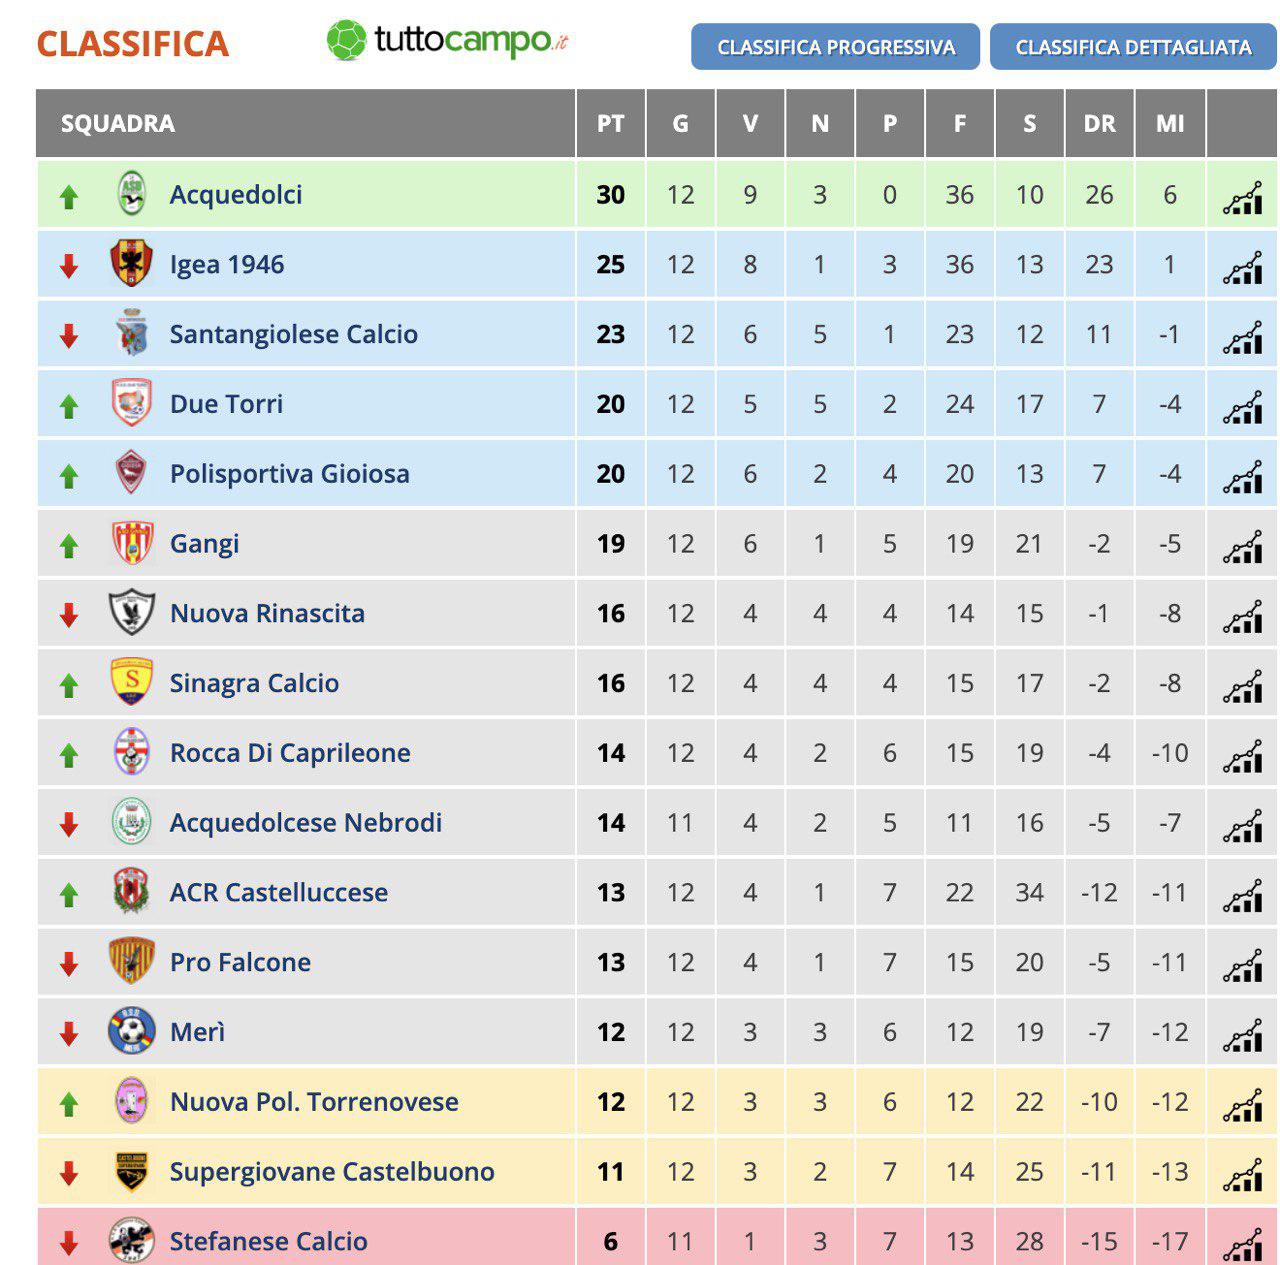The width and height of the screenshot is (1280, 1265).
Task: Open Due Torri trend chart icon
Action: click(x=1242, y=407)
